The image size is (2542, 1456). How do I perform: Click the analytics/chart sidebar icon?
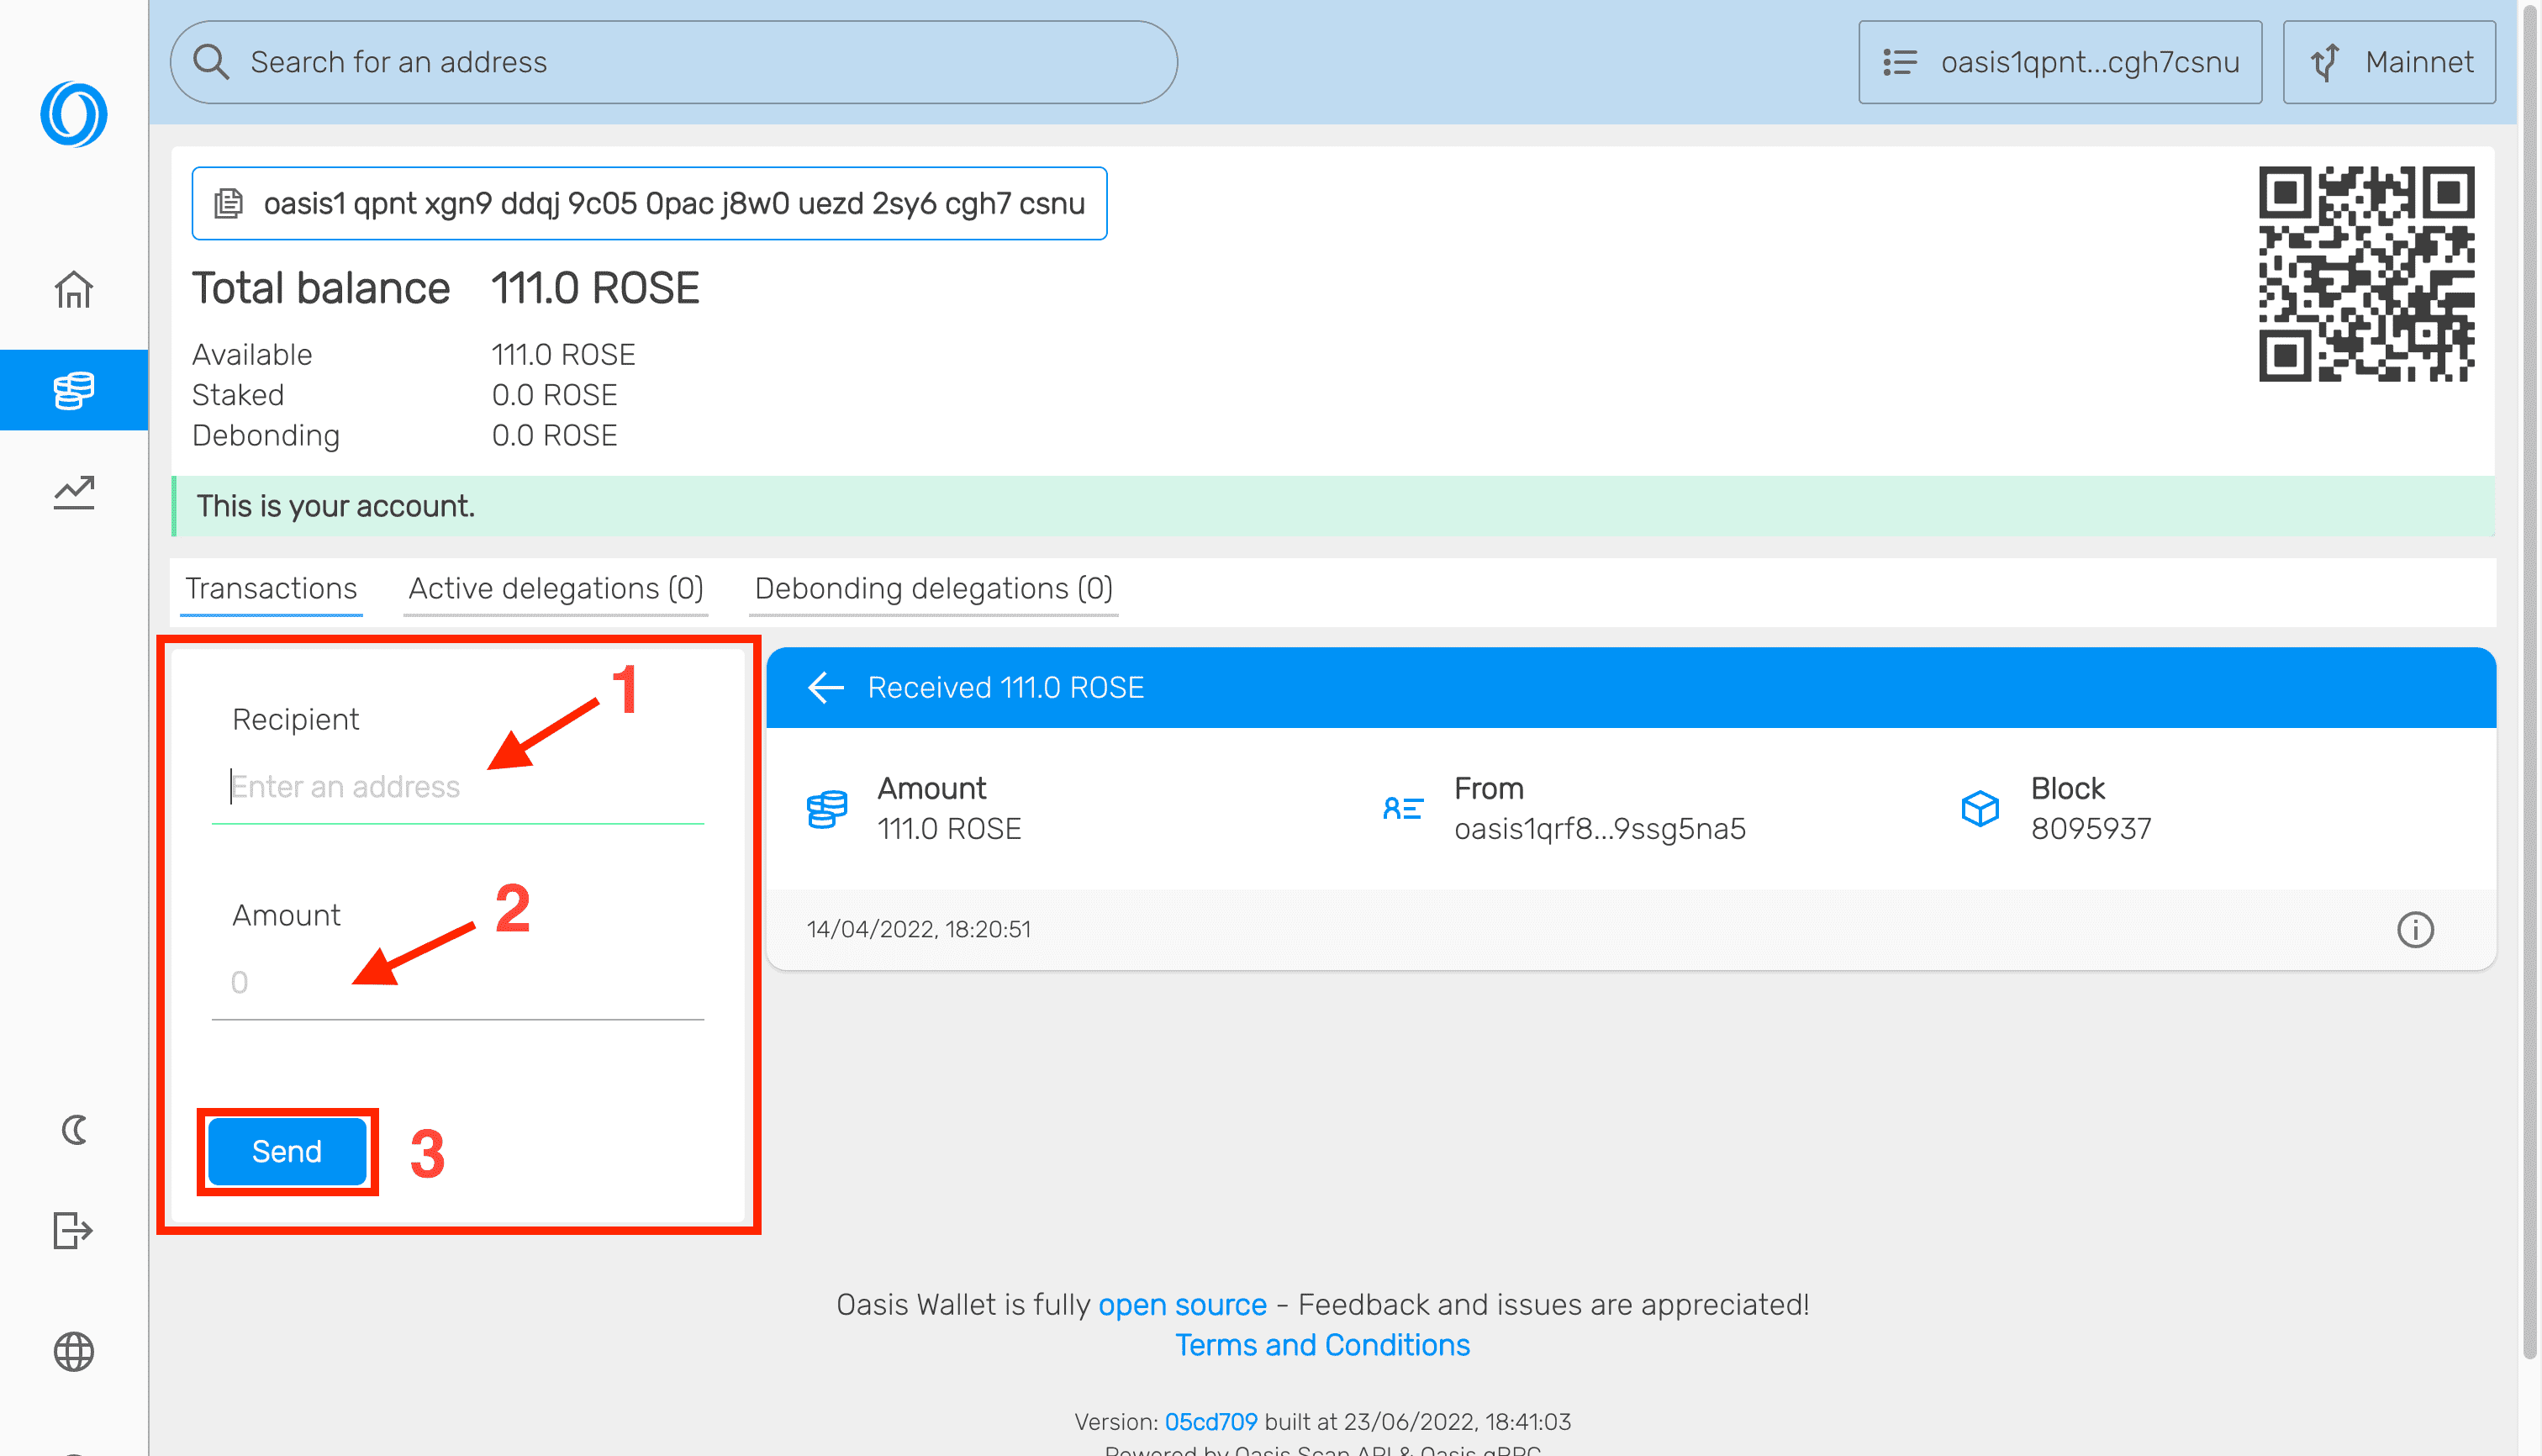coord(73,493)
